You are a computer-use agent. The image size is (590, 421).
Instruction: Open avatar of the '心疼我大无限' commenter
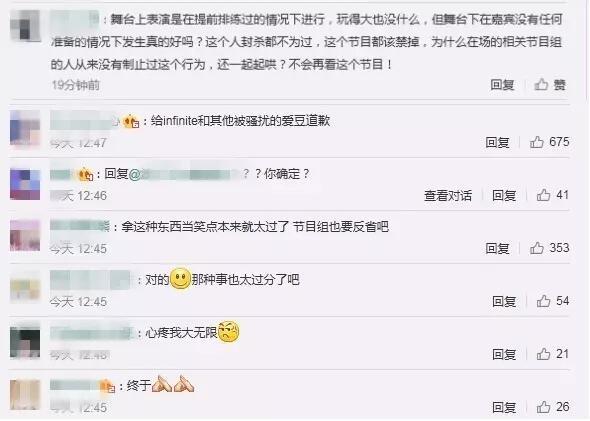pyautogui.click(x=25, y=343)
